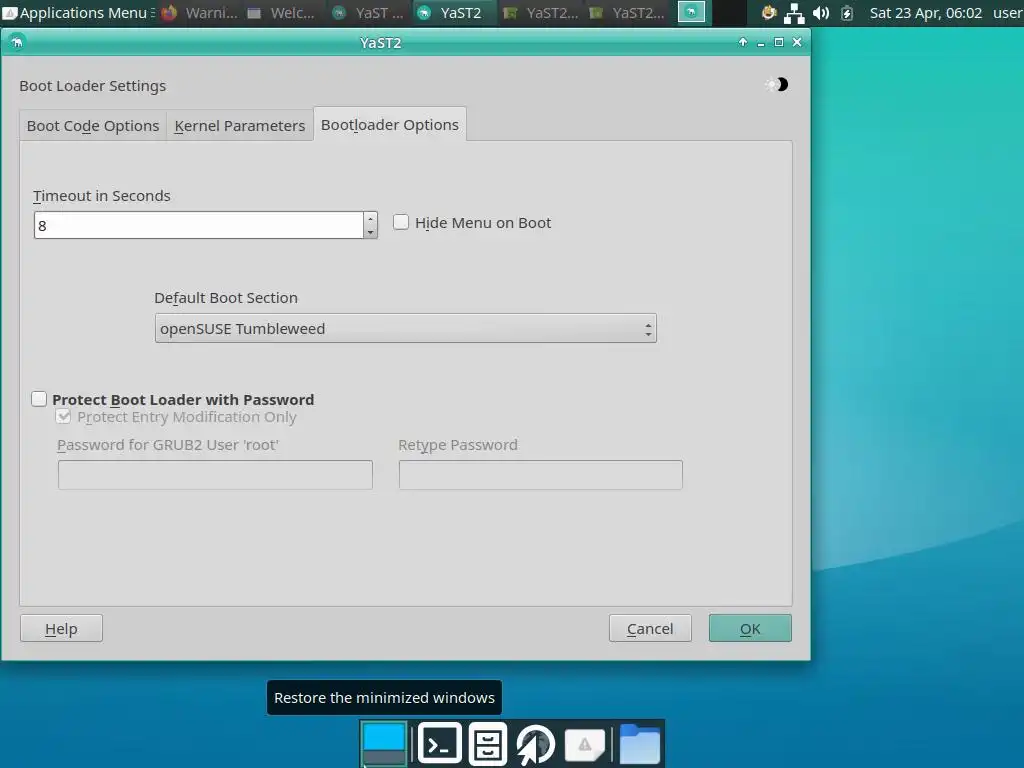Keep YaST2 window above via arrow icon
Screen dimensions: 1024x768
point(743,42)
